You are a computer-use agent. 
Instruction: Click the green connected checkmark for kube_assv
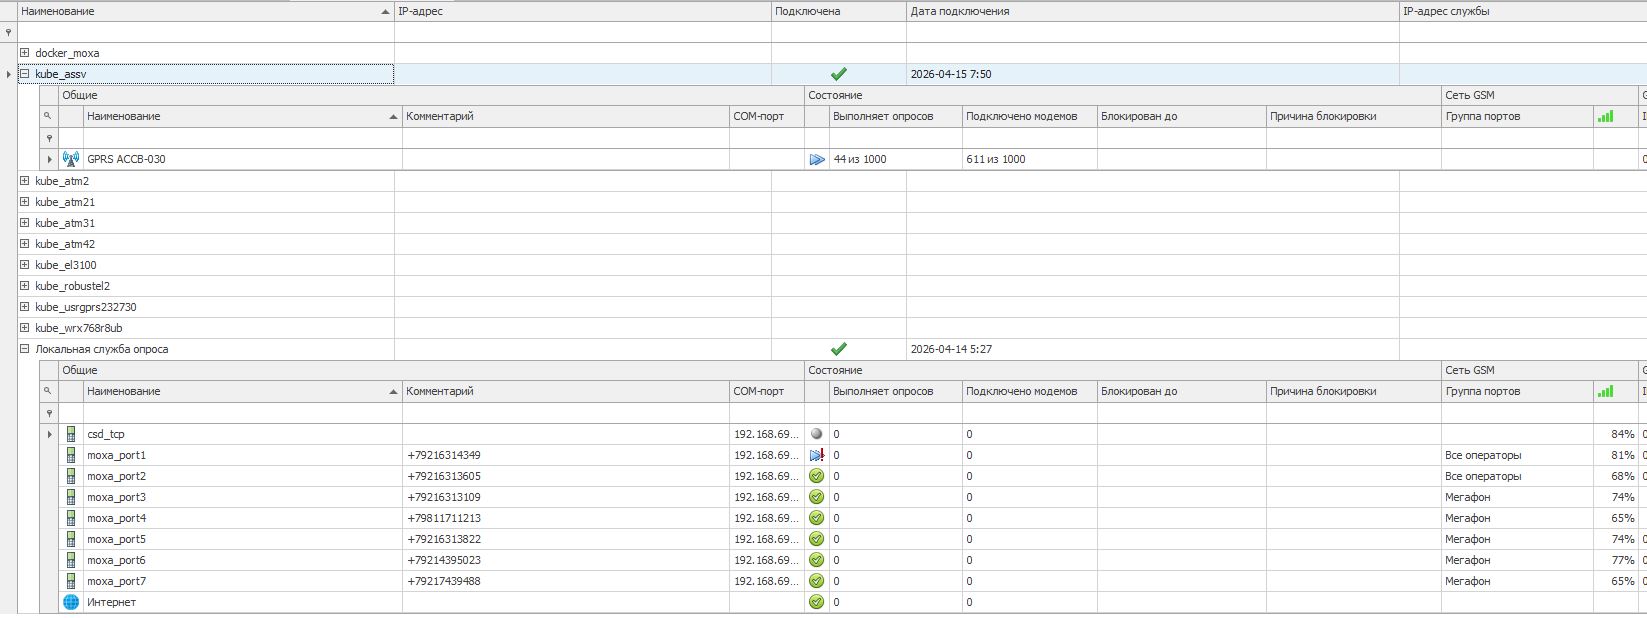coord(838,74)
